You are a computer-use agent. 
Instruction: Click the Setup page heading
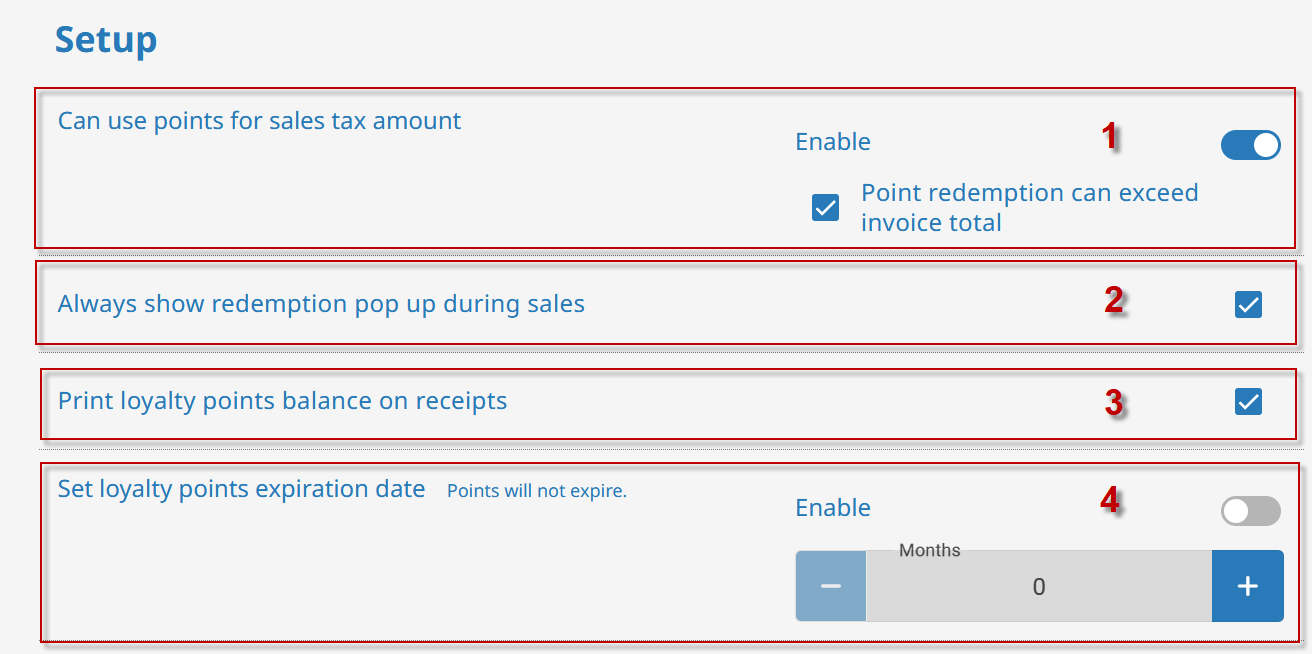(x=105, y=40)
